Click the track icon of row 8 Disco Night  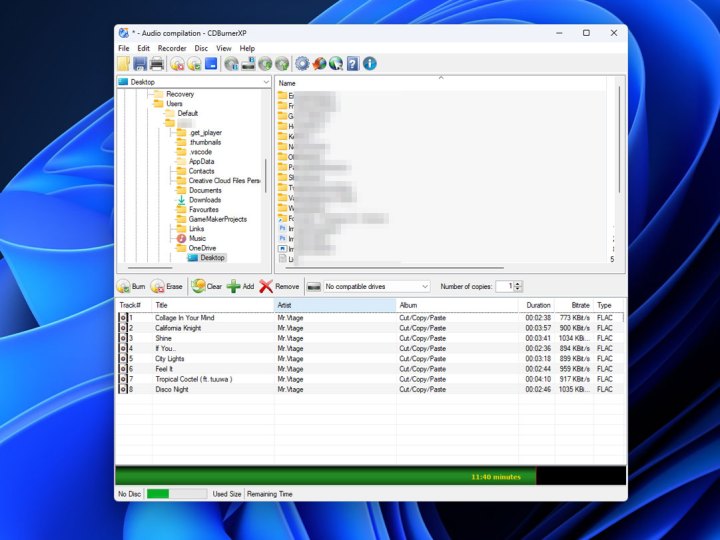click(123, 389)
